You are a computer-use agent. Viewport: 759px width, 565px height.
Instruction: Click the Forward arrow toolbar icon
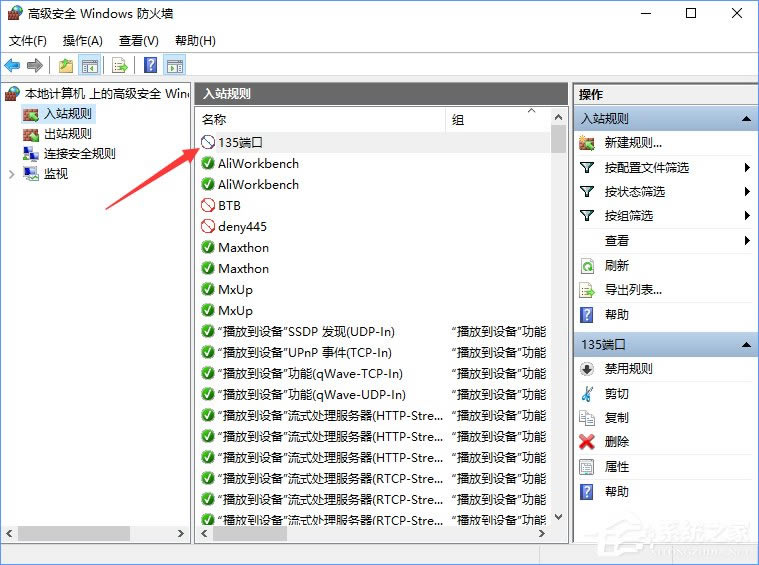click(x=34, y=65)
